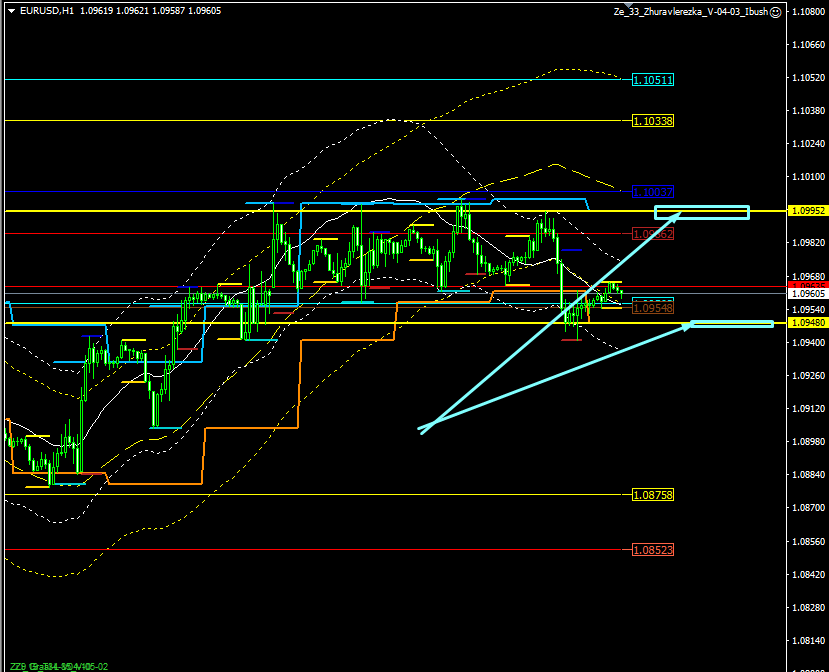Click current price 1.09605 on price axis
This screenshot has width=829, height=672.
pos(806,294)
